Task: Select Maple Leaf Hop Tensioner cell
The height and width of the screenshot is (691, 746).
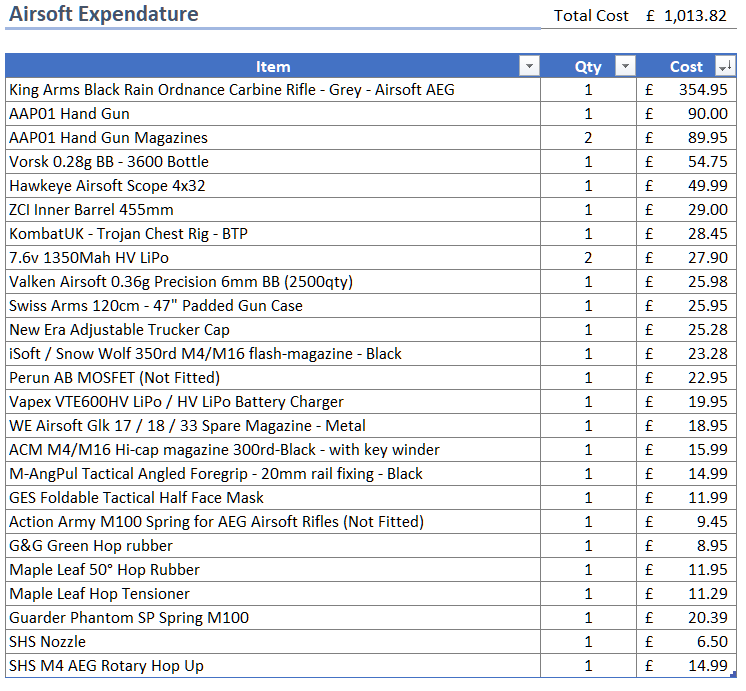Action: (273, 593)
